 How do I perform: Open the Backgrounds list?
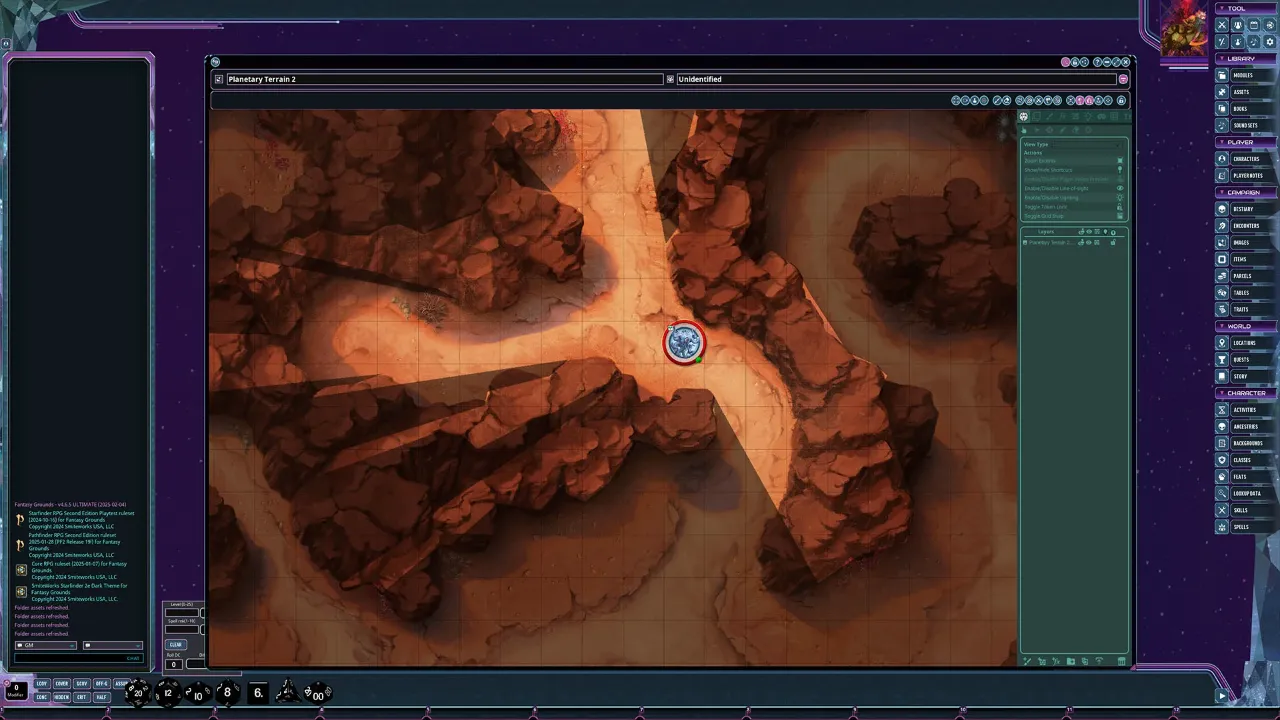(x=1248, y=443)
